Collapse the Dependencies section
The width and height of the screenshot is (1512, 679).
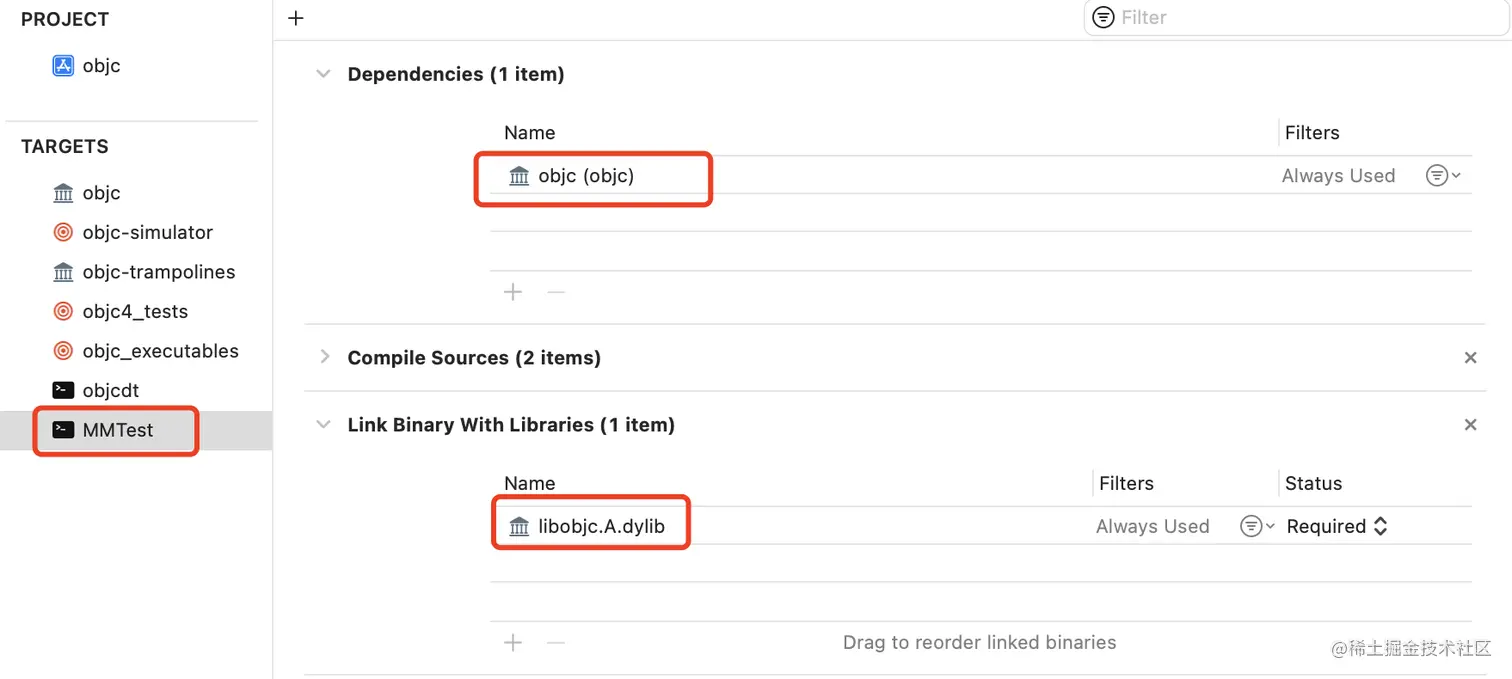(x=323, y=74)
